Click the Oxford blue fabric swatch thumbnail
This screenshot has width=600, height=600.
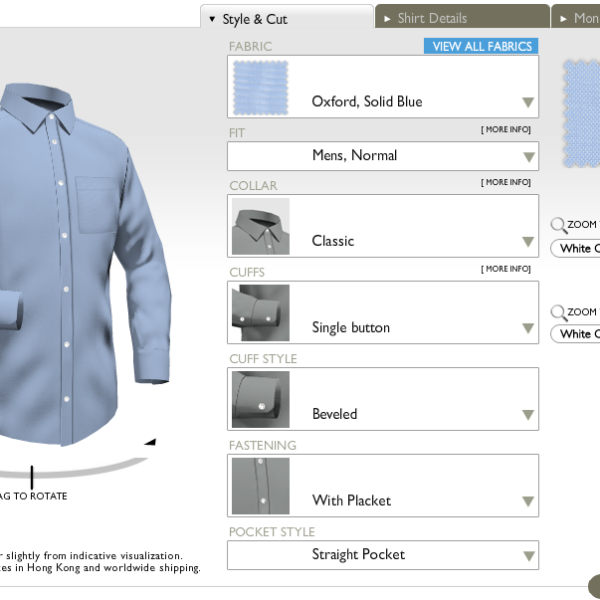pyautogui.click(x=261, y=88)
